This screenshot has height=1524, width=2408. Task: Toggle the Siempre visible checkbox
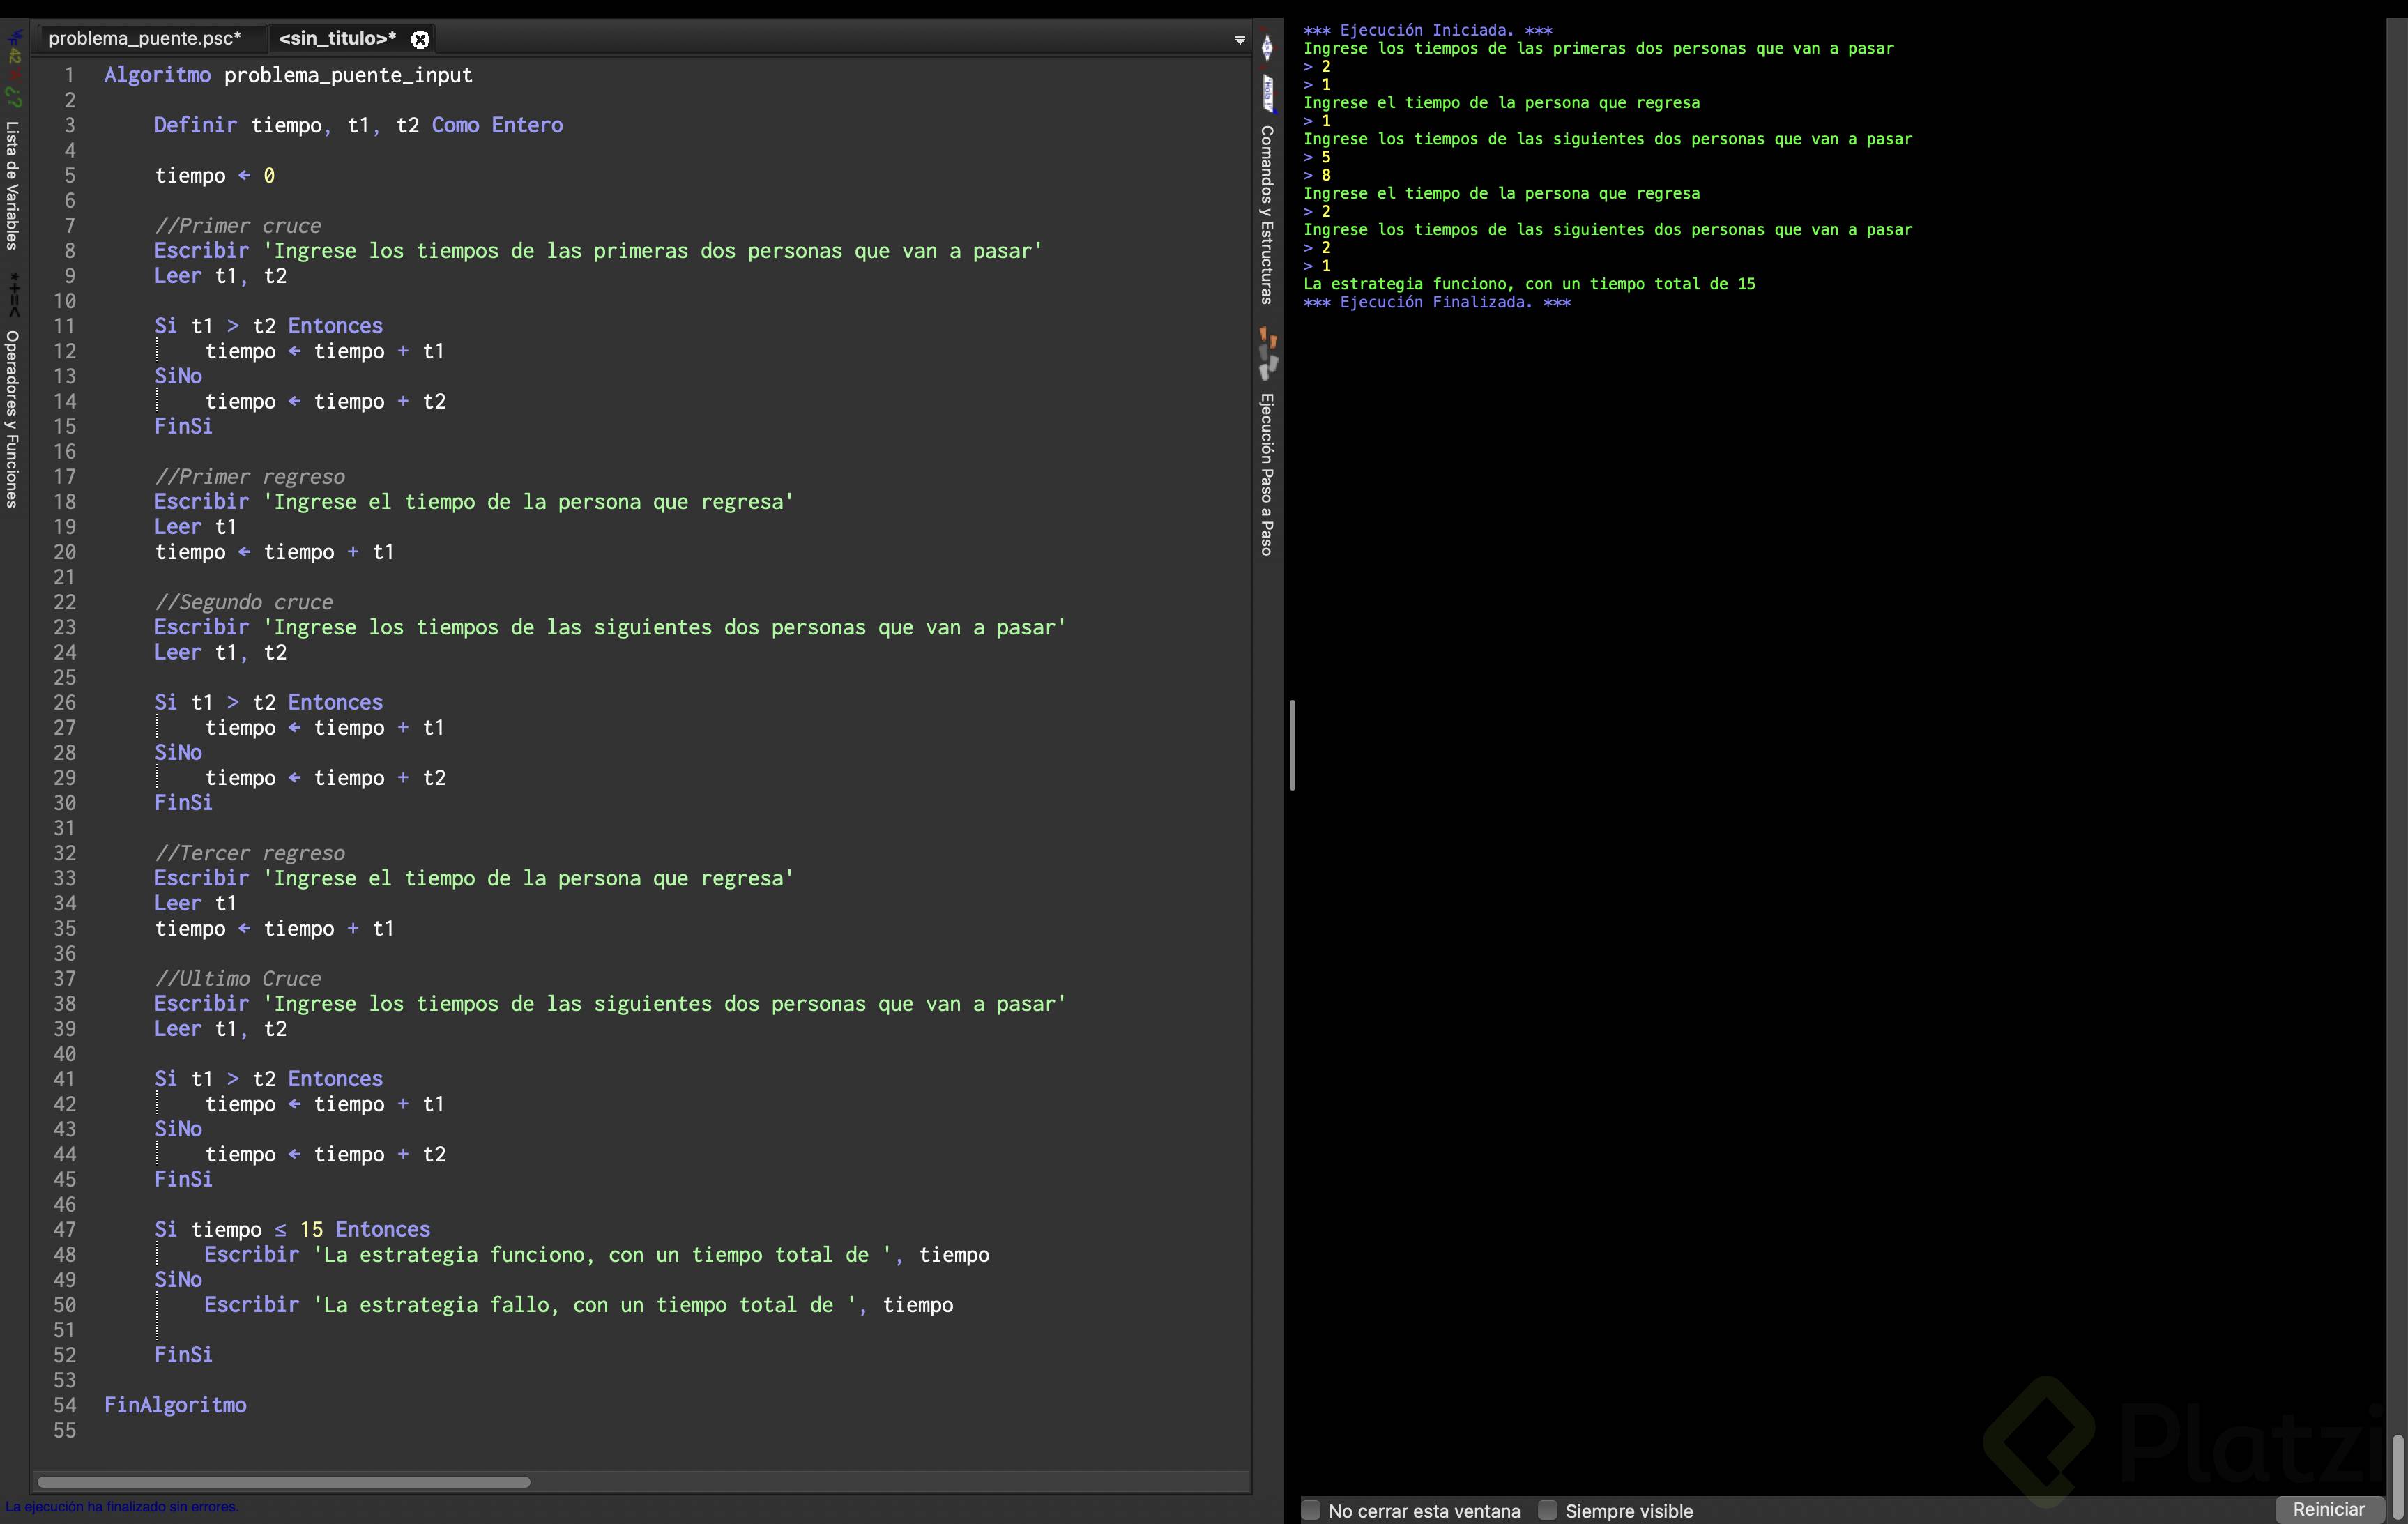(x=1547, y=1510)
